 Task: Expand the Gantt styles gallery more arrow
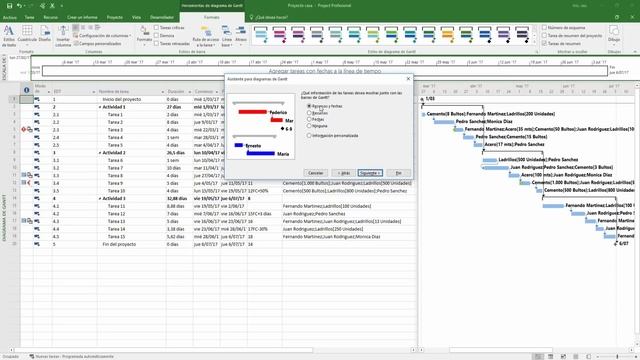click(x=534, y=42)
